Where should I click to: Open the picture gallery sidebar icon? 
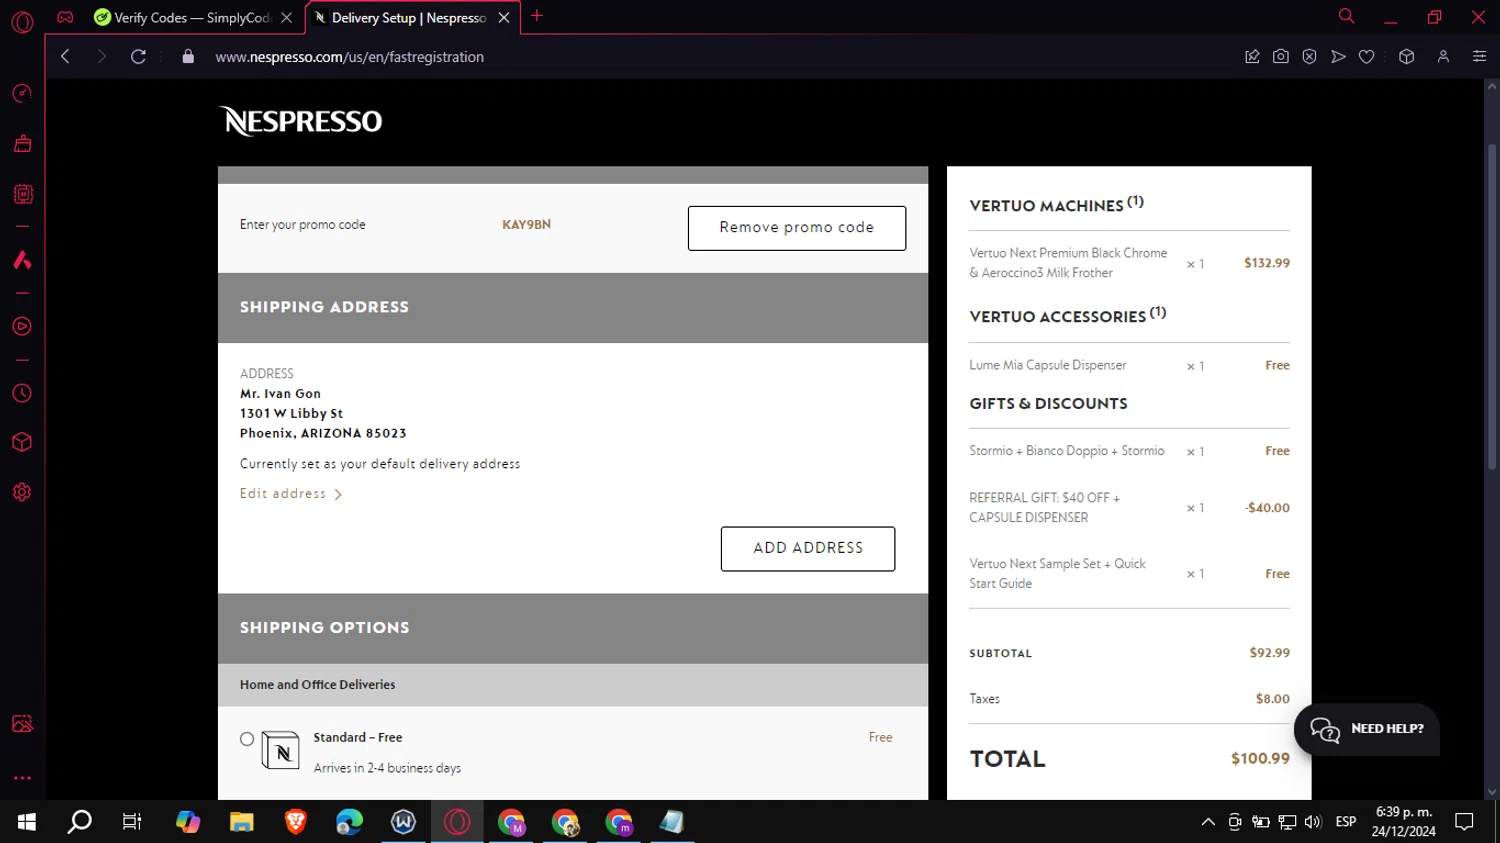point(22,724)
